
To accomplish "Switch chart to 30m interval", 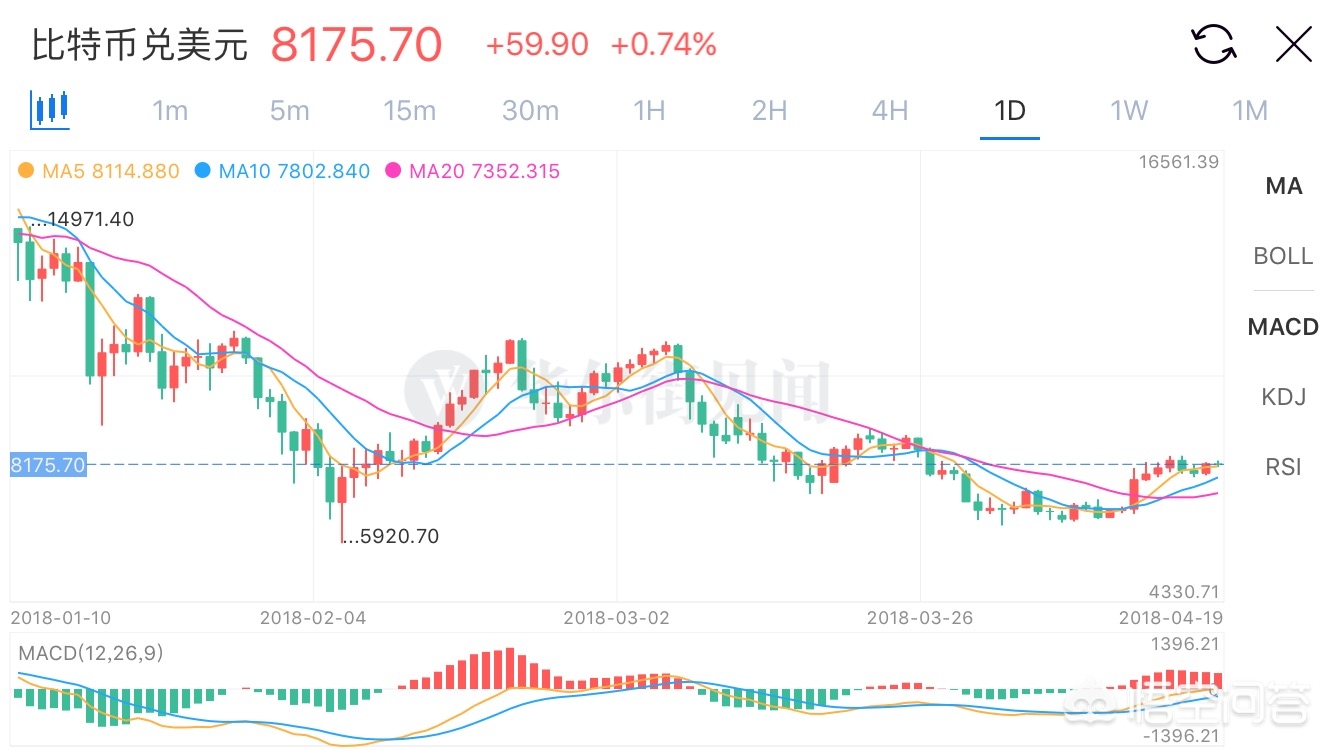I will coord(530,110).
